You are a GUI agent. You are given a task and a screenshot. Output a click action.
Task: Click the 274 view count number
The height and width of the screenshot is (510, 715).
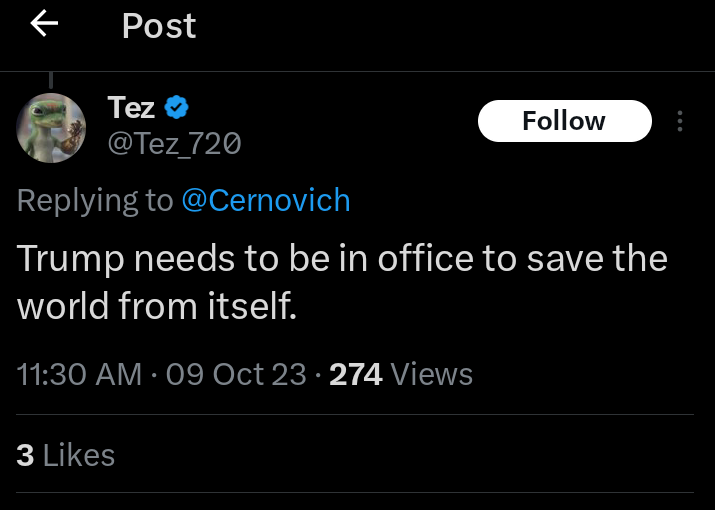[356, 374]
